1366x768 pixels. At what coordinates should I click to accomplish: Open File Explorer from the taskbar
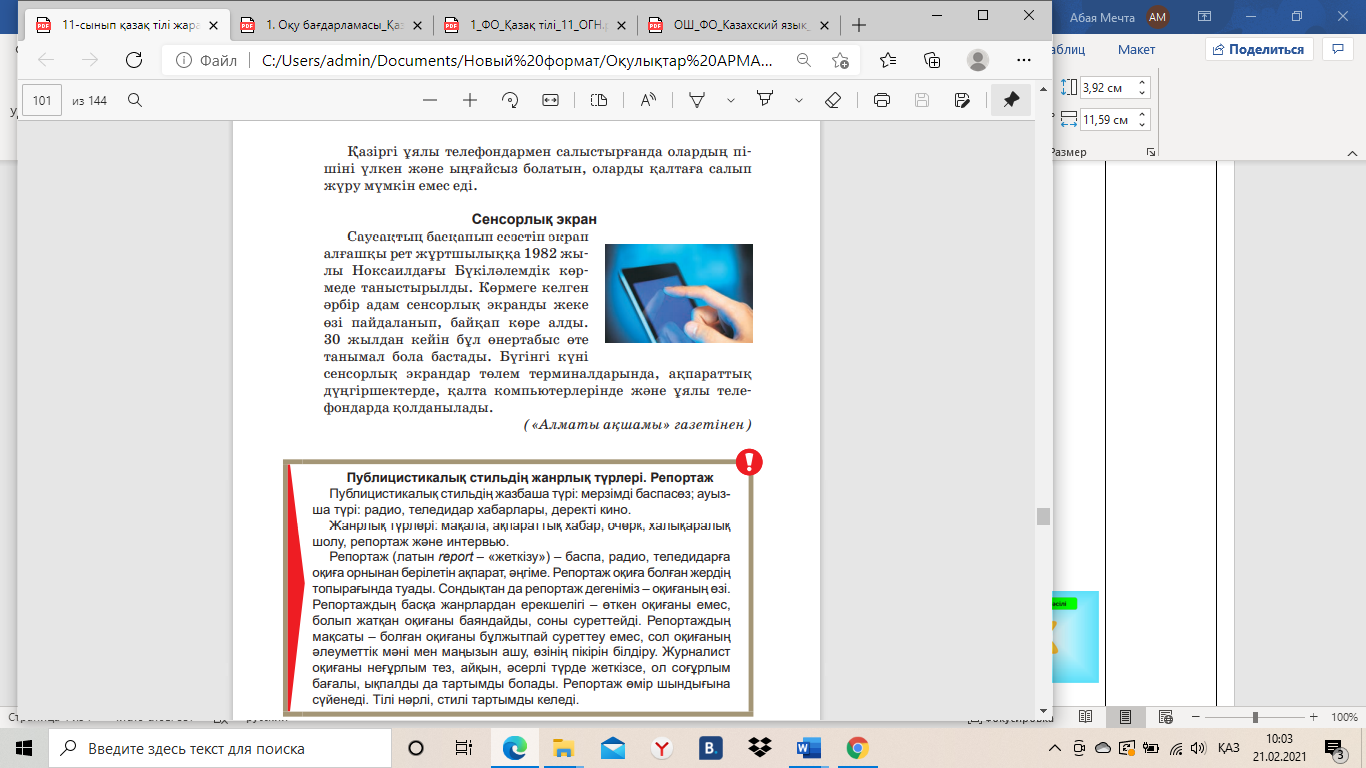point(564,748)
